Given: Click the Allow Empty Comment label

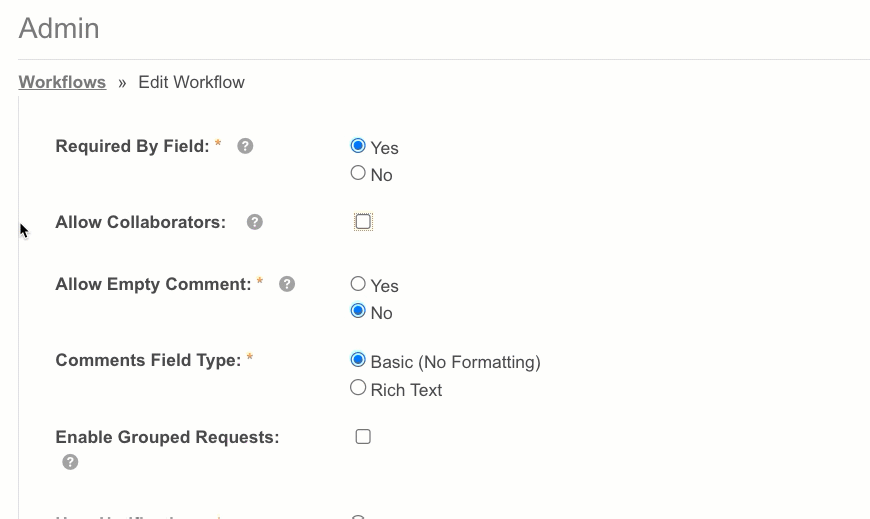Looking at the screenshot, I should coord(153,284).
